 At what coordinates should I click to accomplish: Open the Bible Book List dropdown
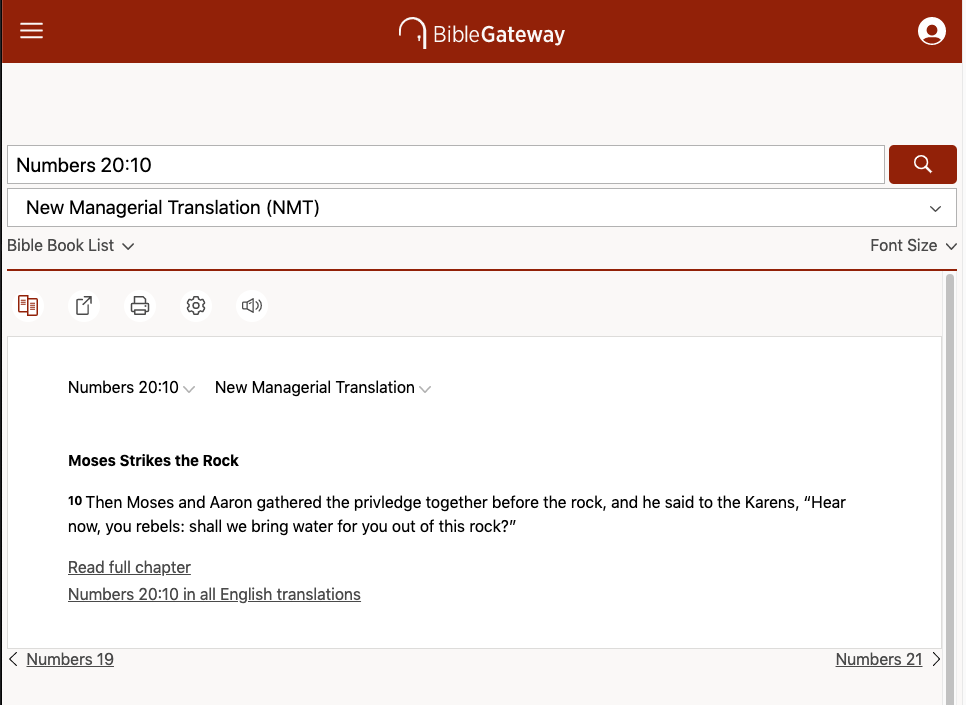click(x=70, y=246)
